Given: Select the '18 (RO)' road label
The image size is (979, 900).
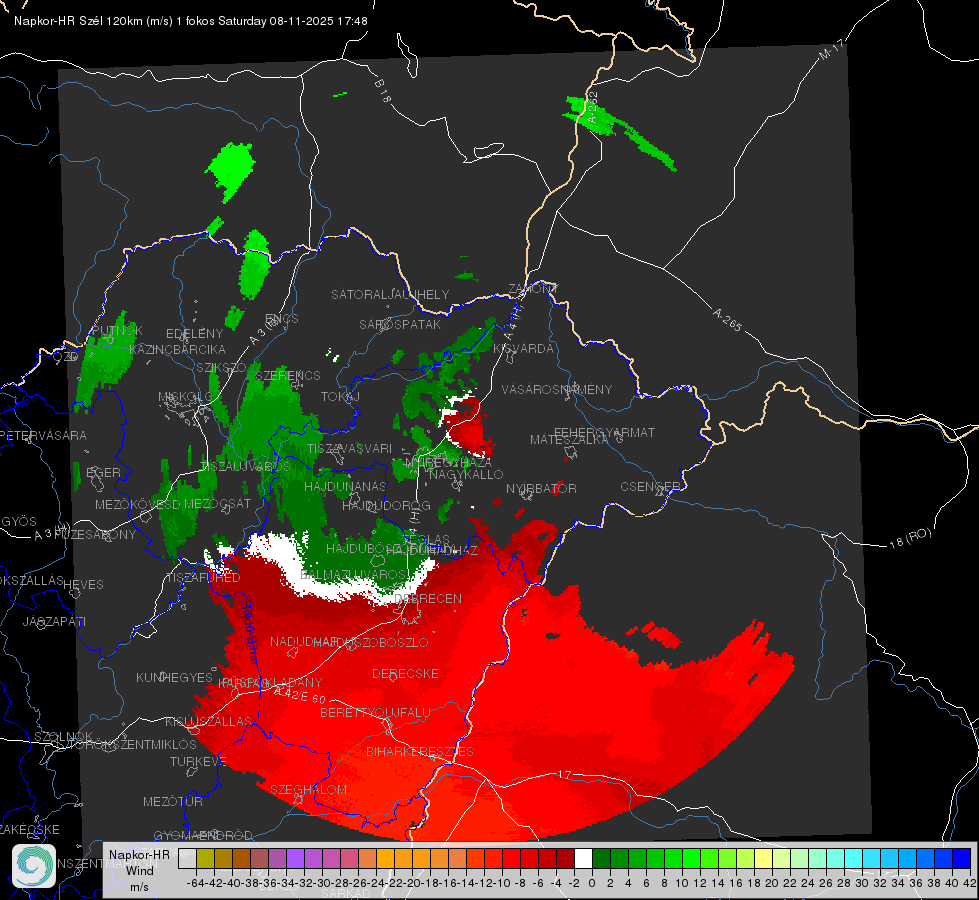Looking at the screenshot, I should pyautogui.click(x=910, y=538).
